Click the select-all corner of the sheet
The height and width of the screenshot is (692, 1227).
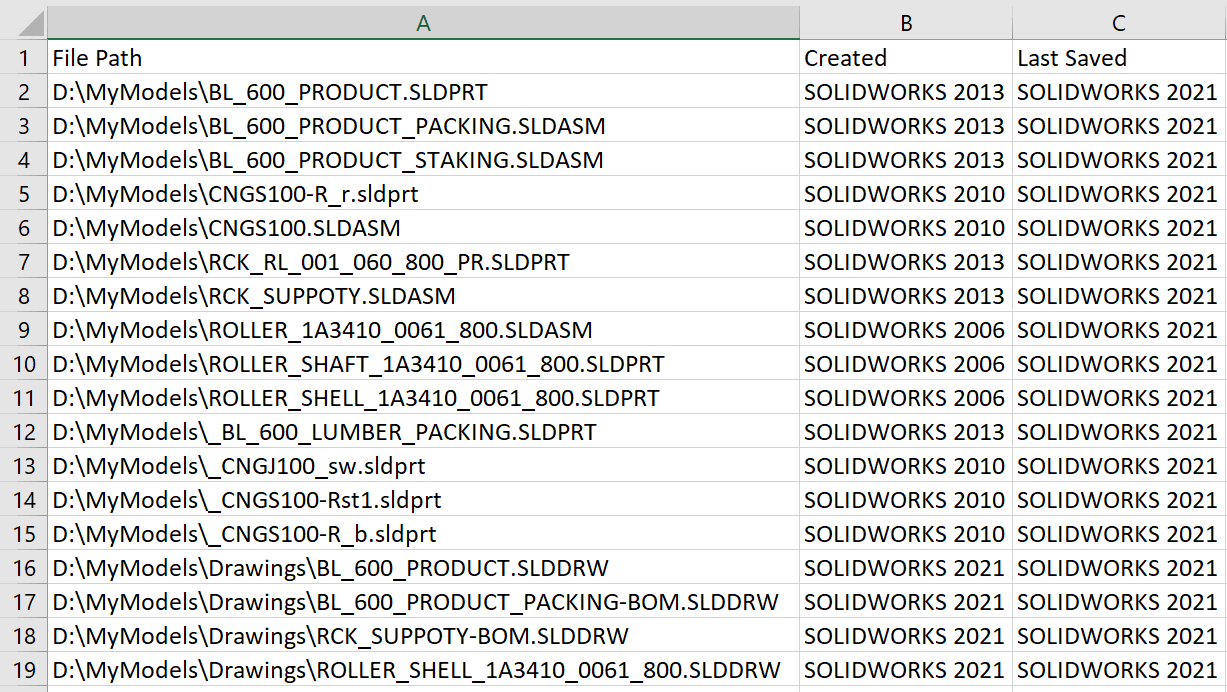click(x=23, y=23)
